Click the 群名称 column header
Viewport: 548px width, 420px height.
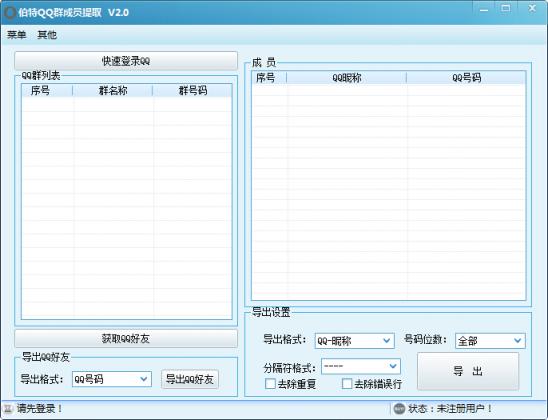(x=113, y=90)
